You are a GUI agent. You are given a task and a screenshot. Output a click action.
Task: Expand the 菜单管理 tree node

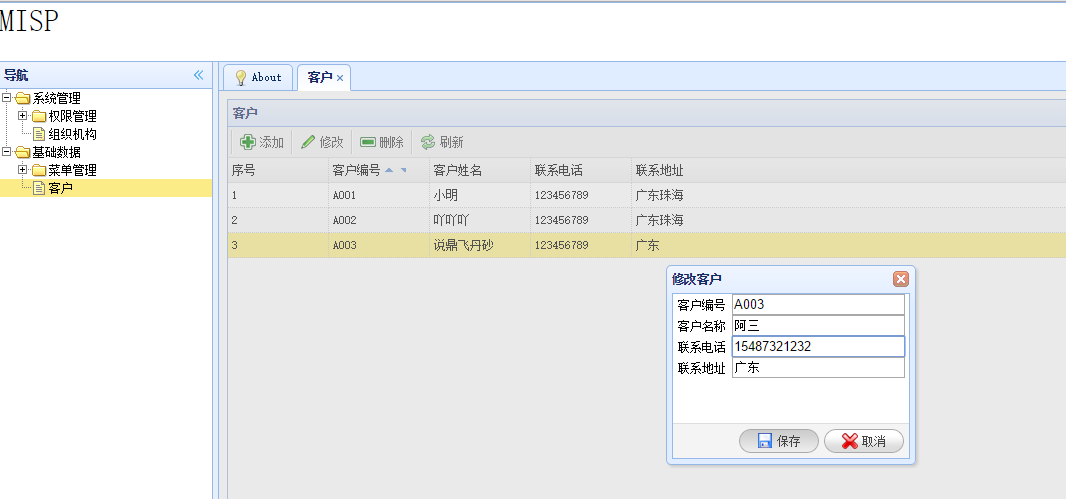pos(22,169)
